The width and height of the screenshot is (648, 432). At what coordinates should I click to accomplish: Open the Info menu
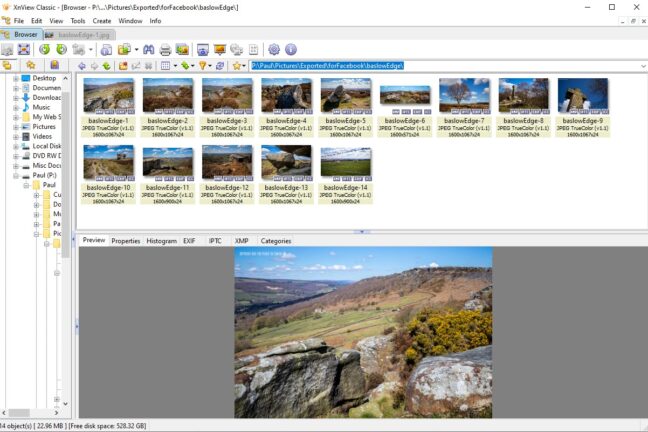[x=155, y=21]
